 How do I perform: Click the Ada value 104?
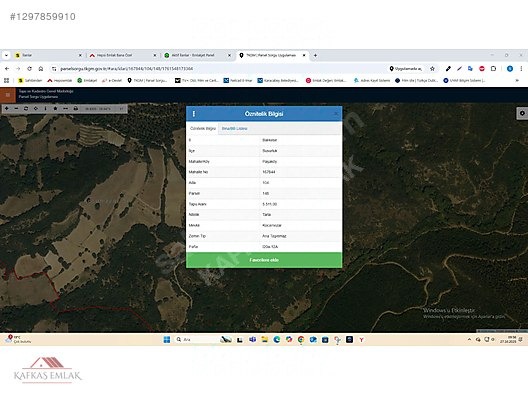click(x=266, y=183)
